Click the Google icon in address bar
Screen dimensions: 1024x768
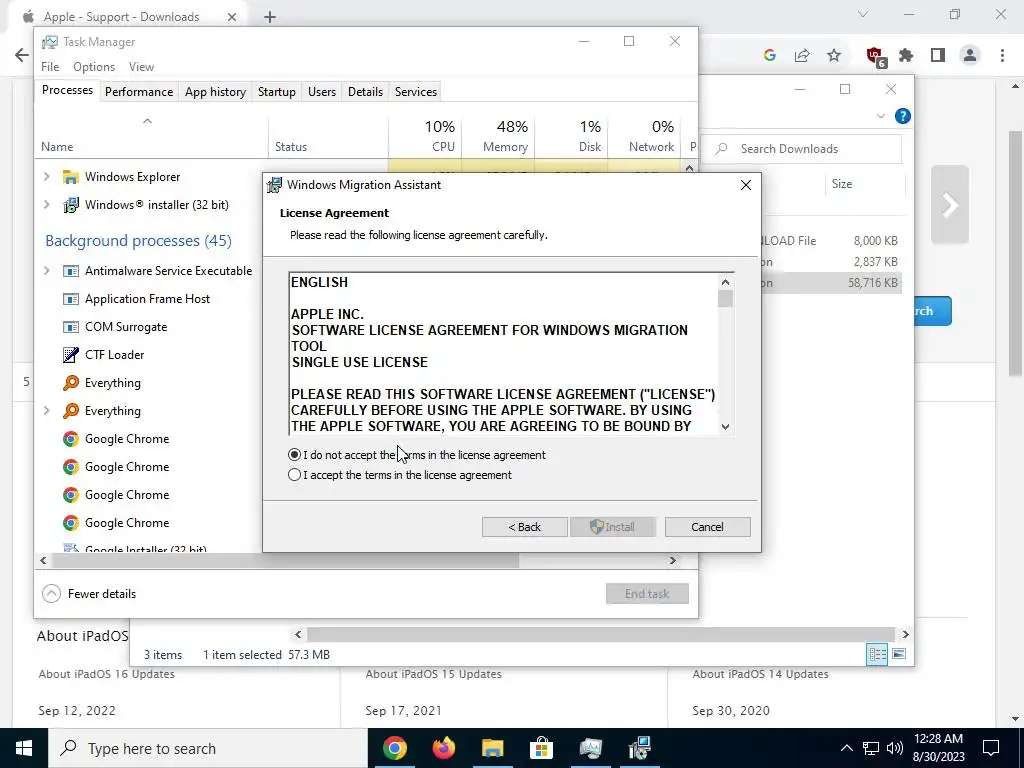[x=770, y=56]
